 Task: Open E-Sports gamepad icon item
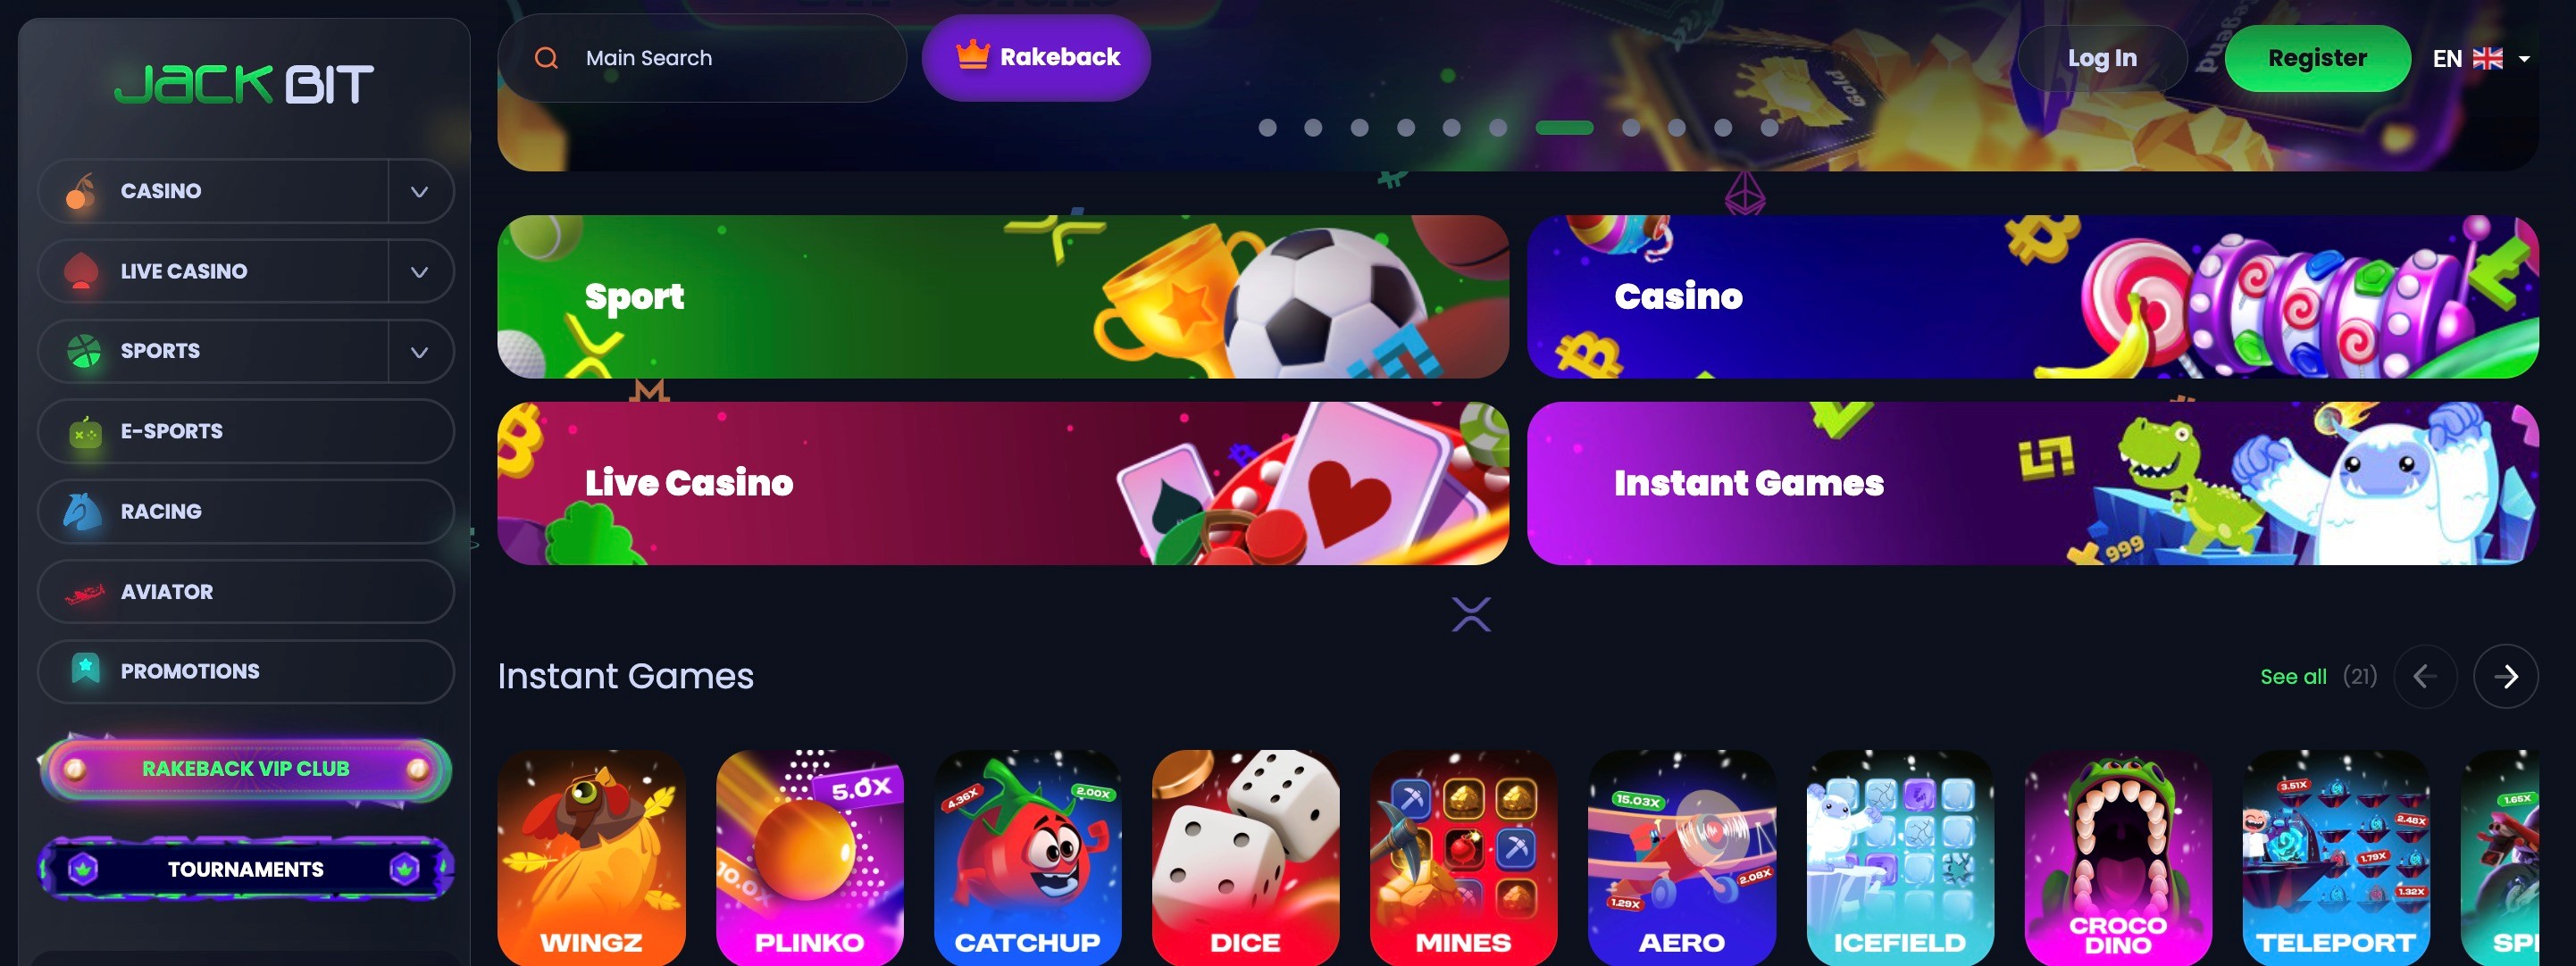[x=85, y=432]
